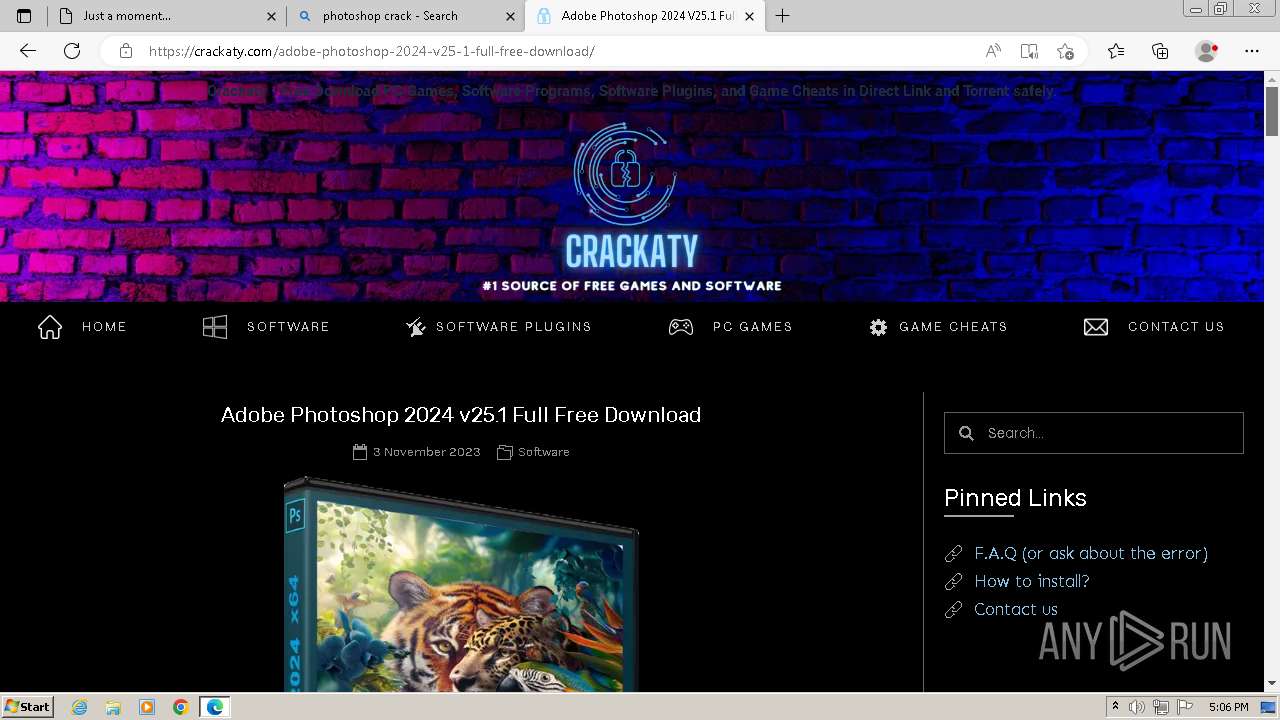Click the page vertical scrollbar thumb
The width and height of the screenshot is (1280, 720).
tap(1272, 110)
